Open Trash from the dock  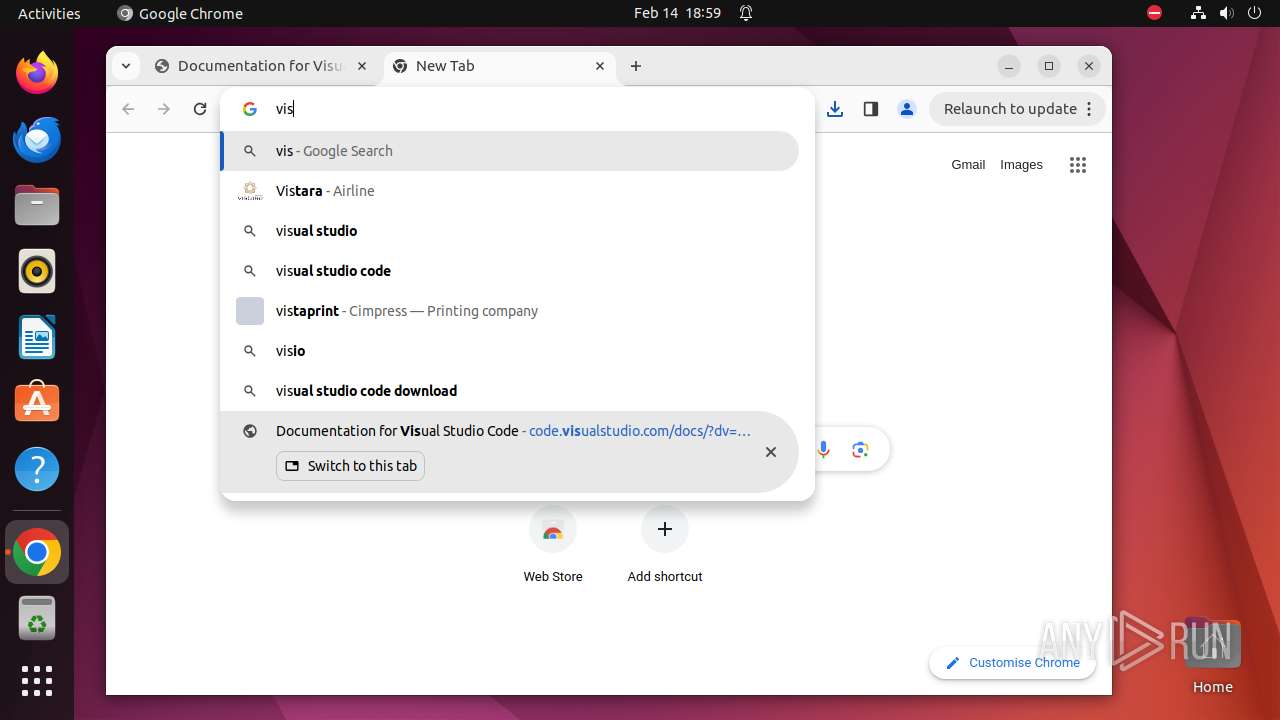(x=37, y=618)
